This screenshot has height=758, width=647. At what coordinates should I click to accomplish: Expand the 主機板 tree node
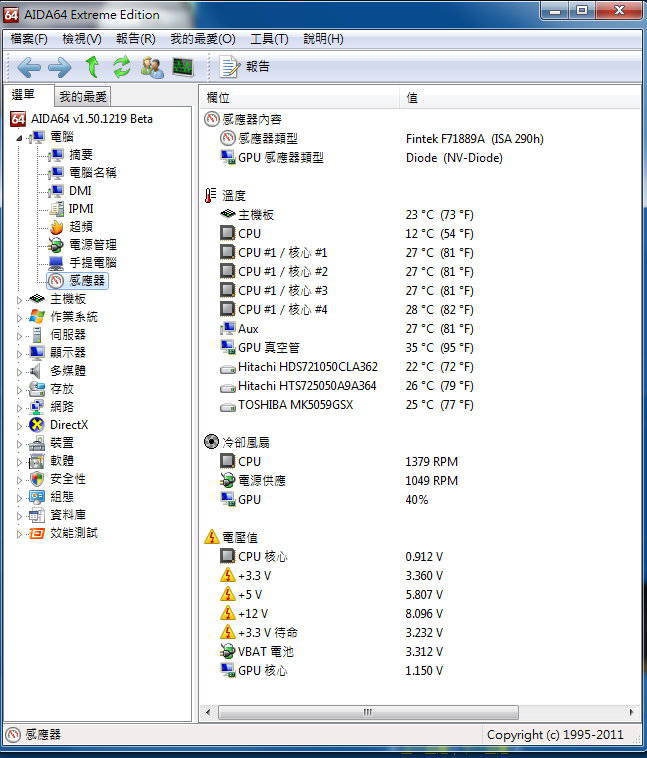click(19, 300)
